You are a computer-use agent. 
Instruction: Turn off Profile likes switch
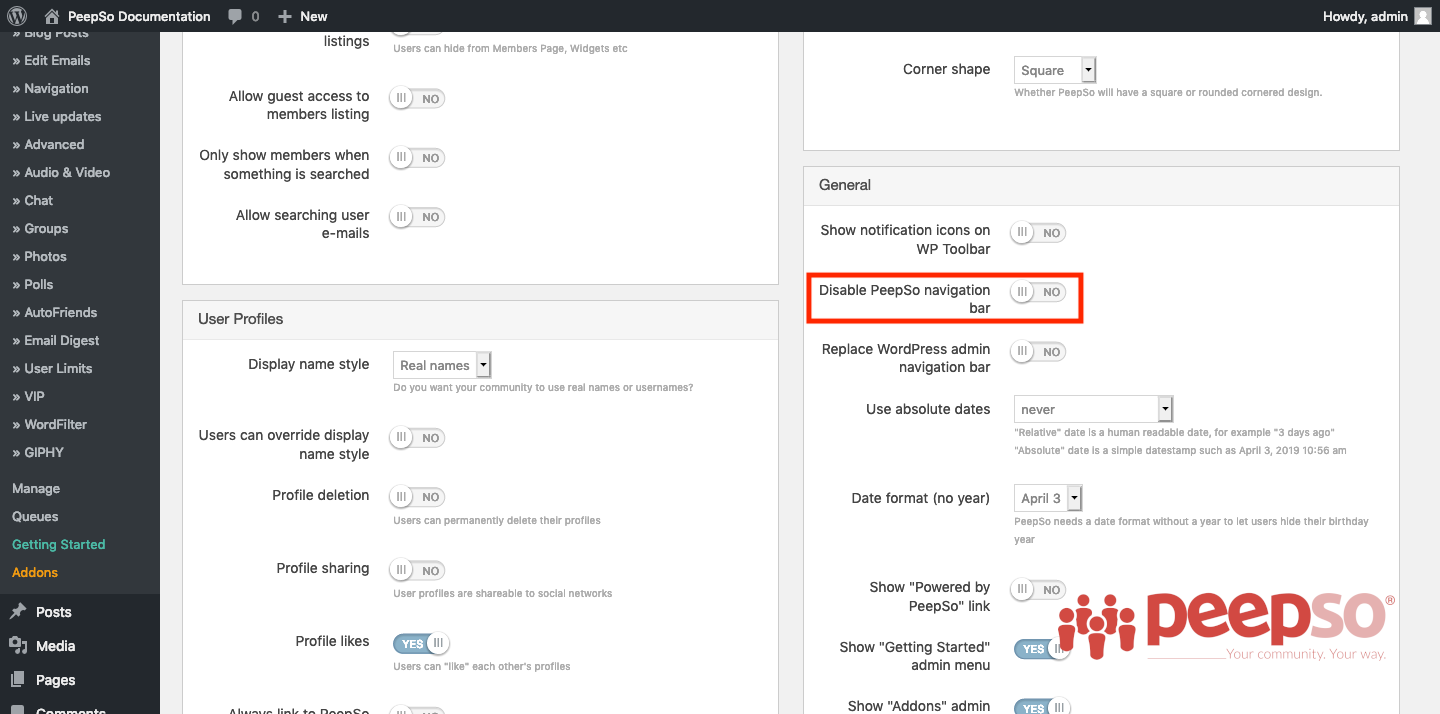(422, 644)
